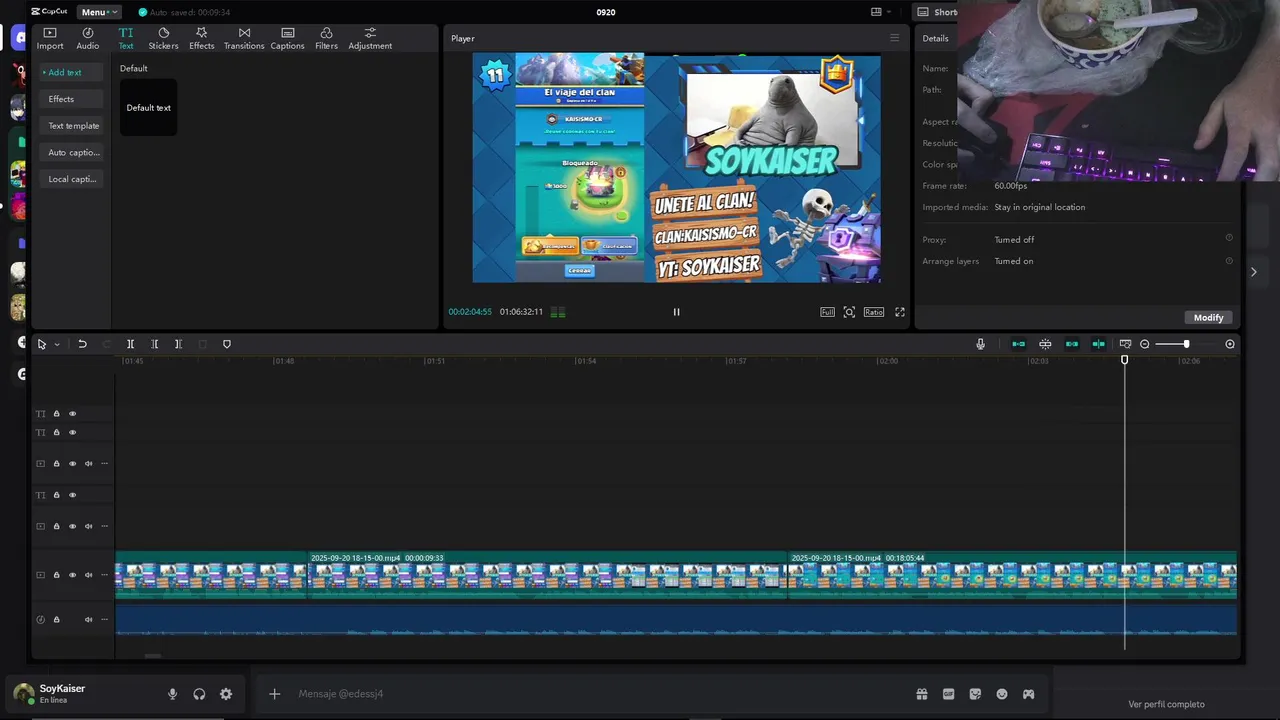Expand the cursor tool mode dropdown arrow
Screen dimensions: 1280x720
57,344
